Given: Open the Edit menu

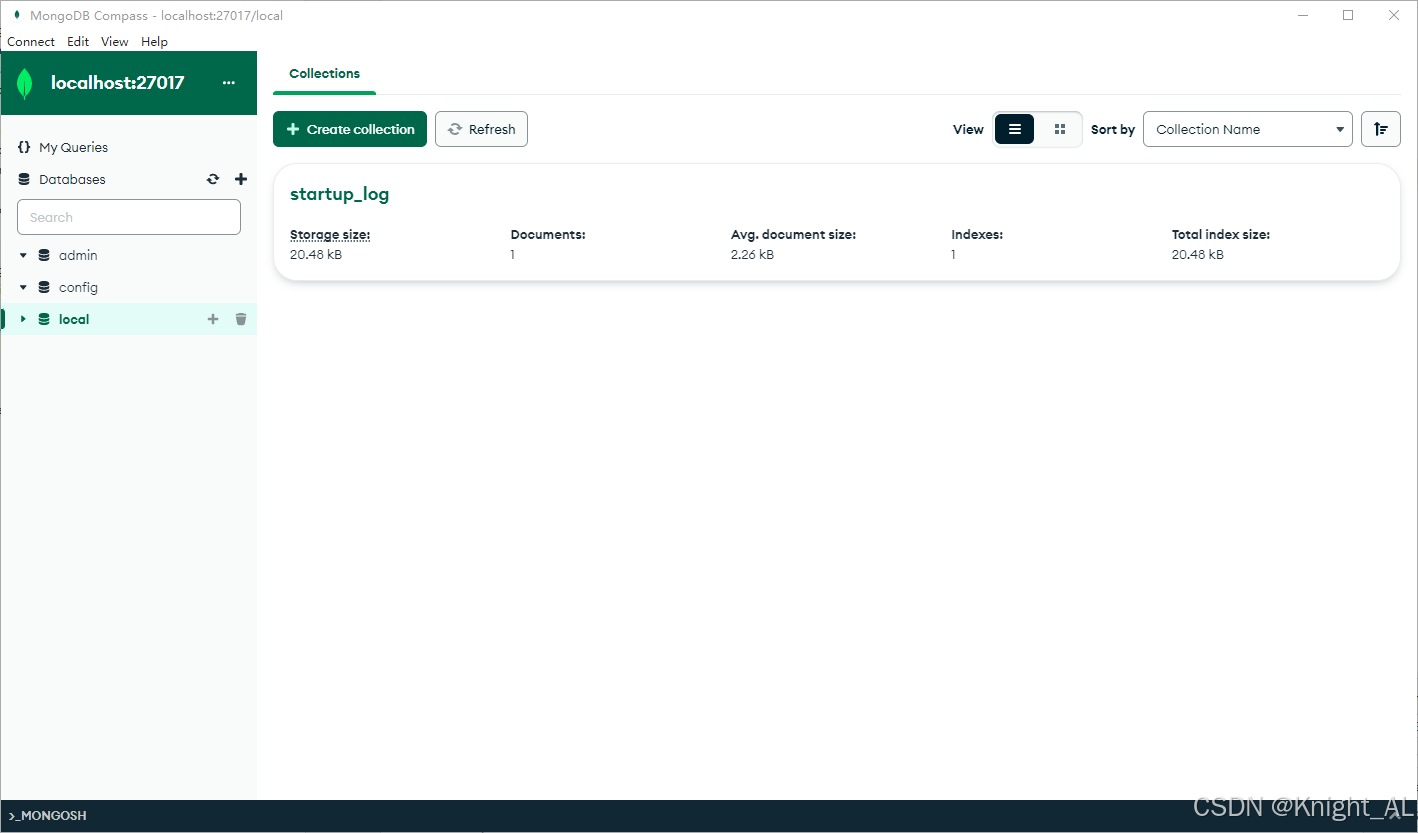Looking at the screenshot, I should pos(78,42).
